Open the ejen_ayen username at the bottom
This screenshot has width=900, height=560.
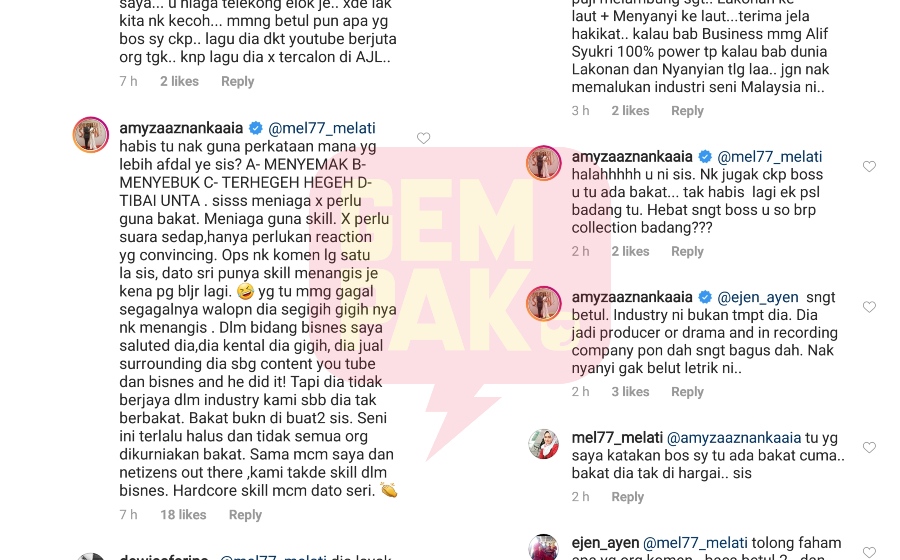pyautogui.click(x=605, y=543)
